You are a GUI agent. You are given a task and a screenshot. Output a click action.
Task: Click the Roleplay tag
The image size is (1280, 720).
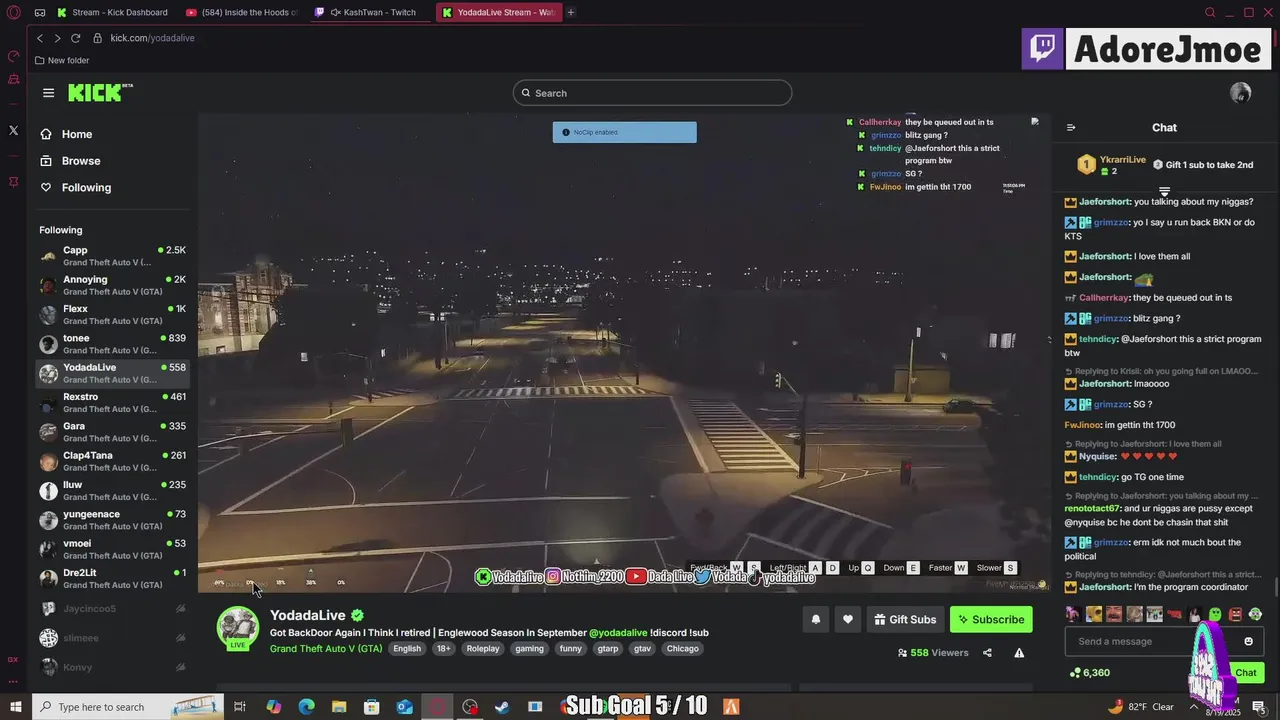(483, 649)
